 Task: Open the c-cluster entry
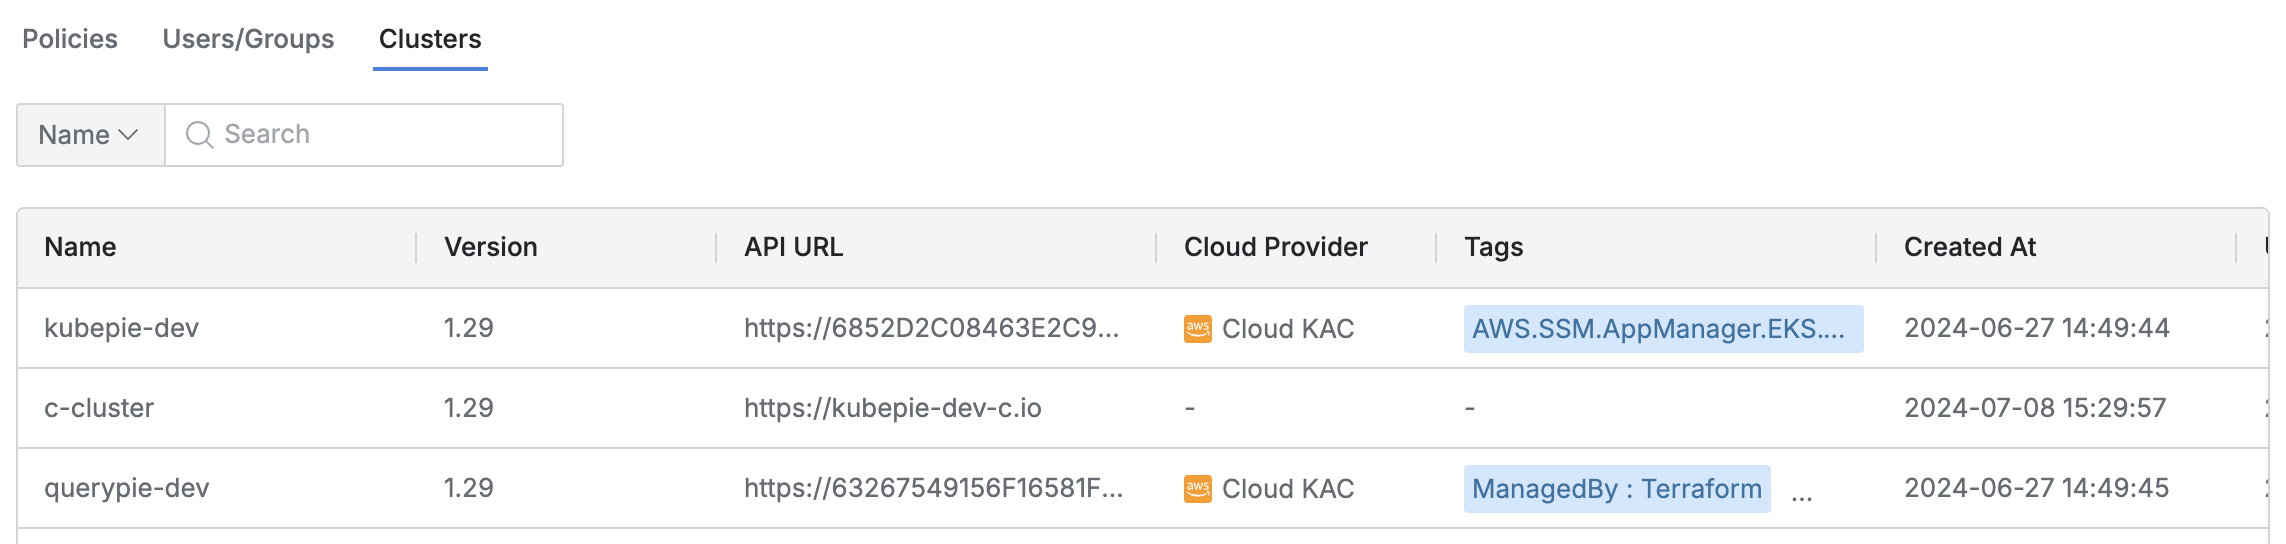tap(99, 408)
